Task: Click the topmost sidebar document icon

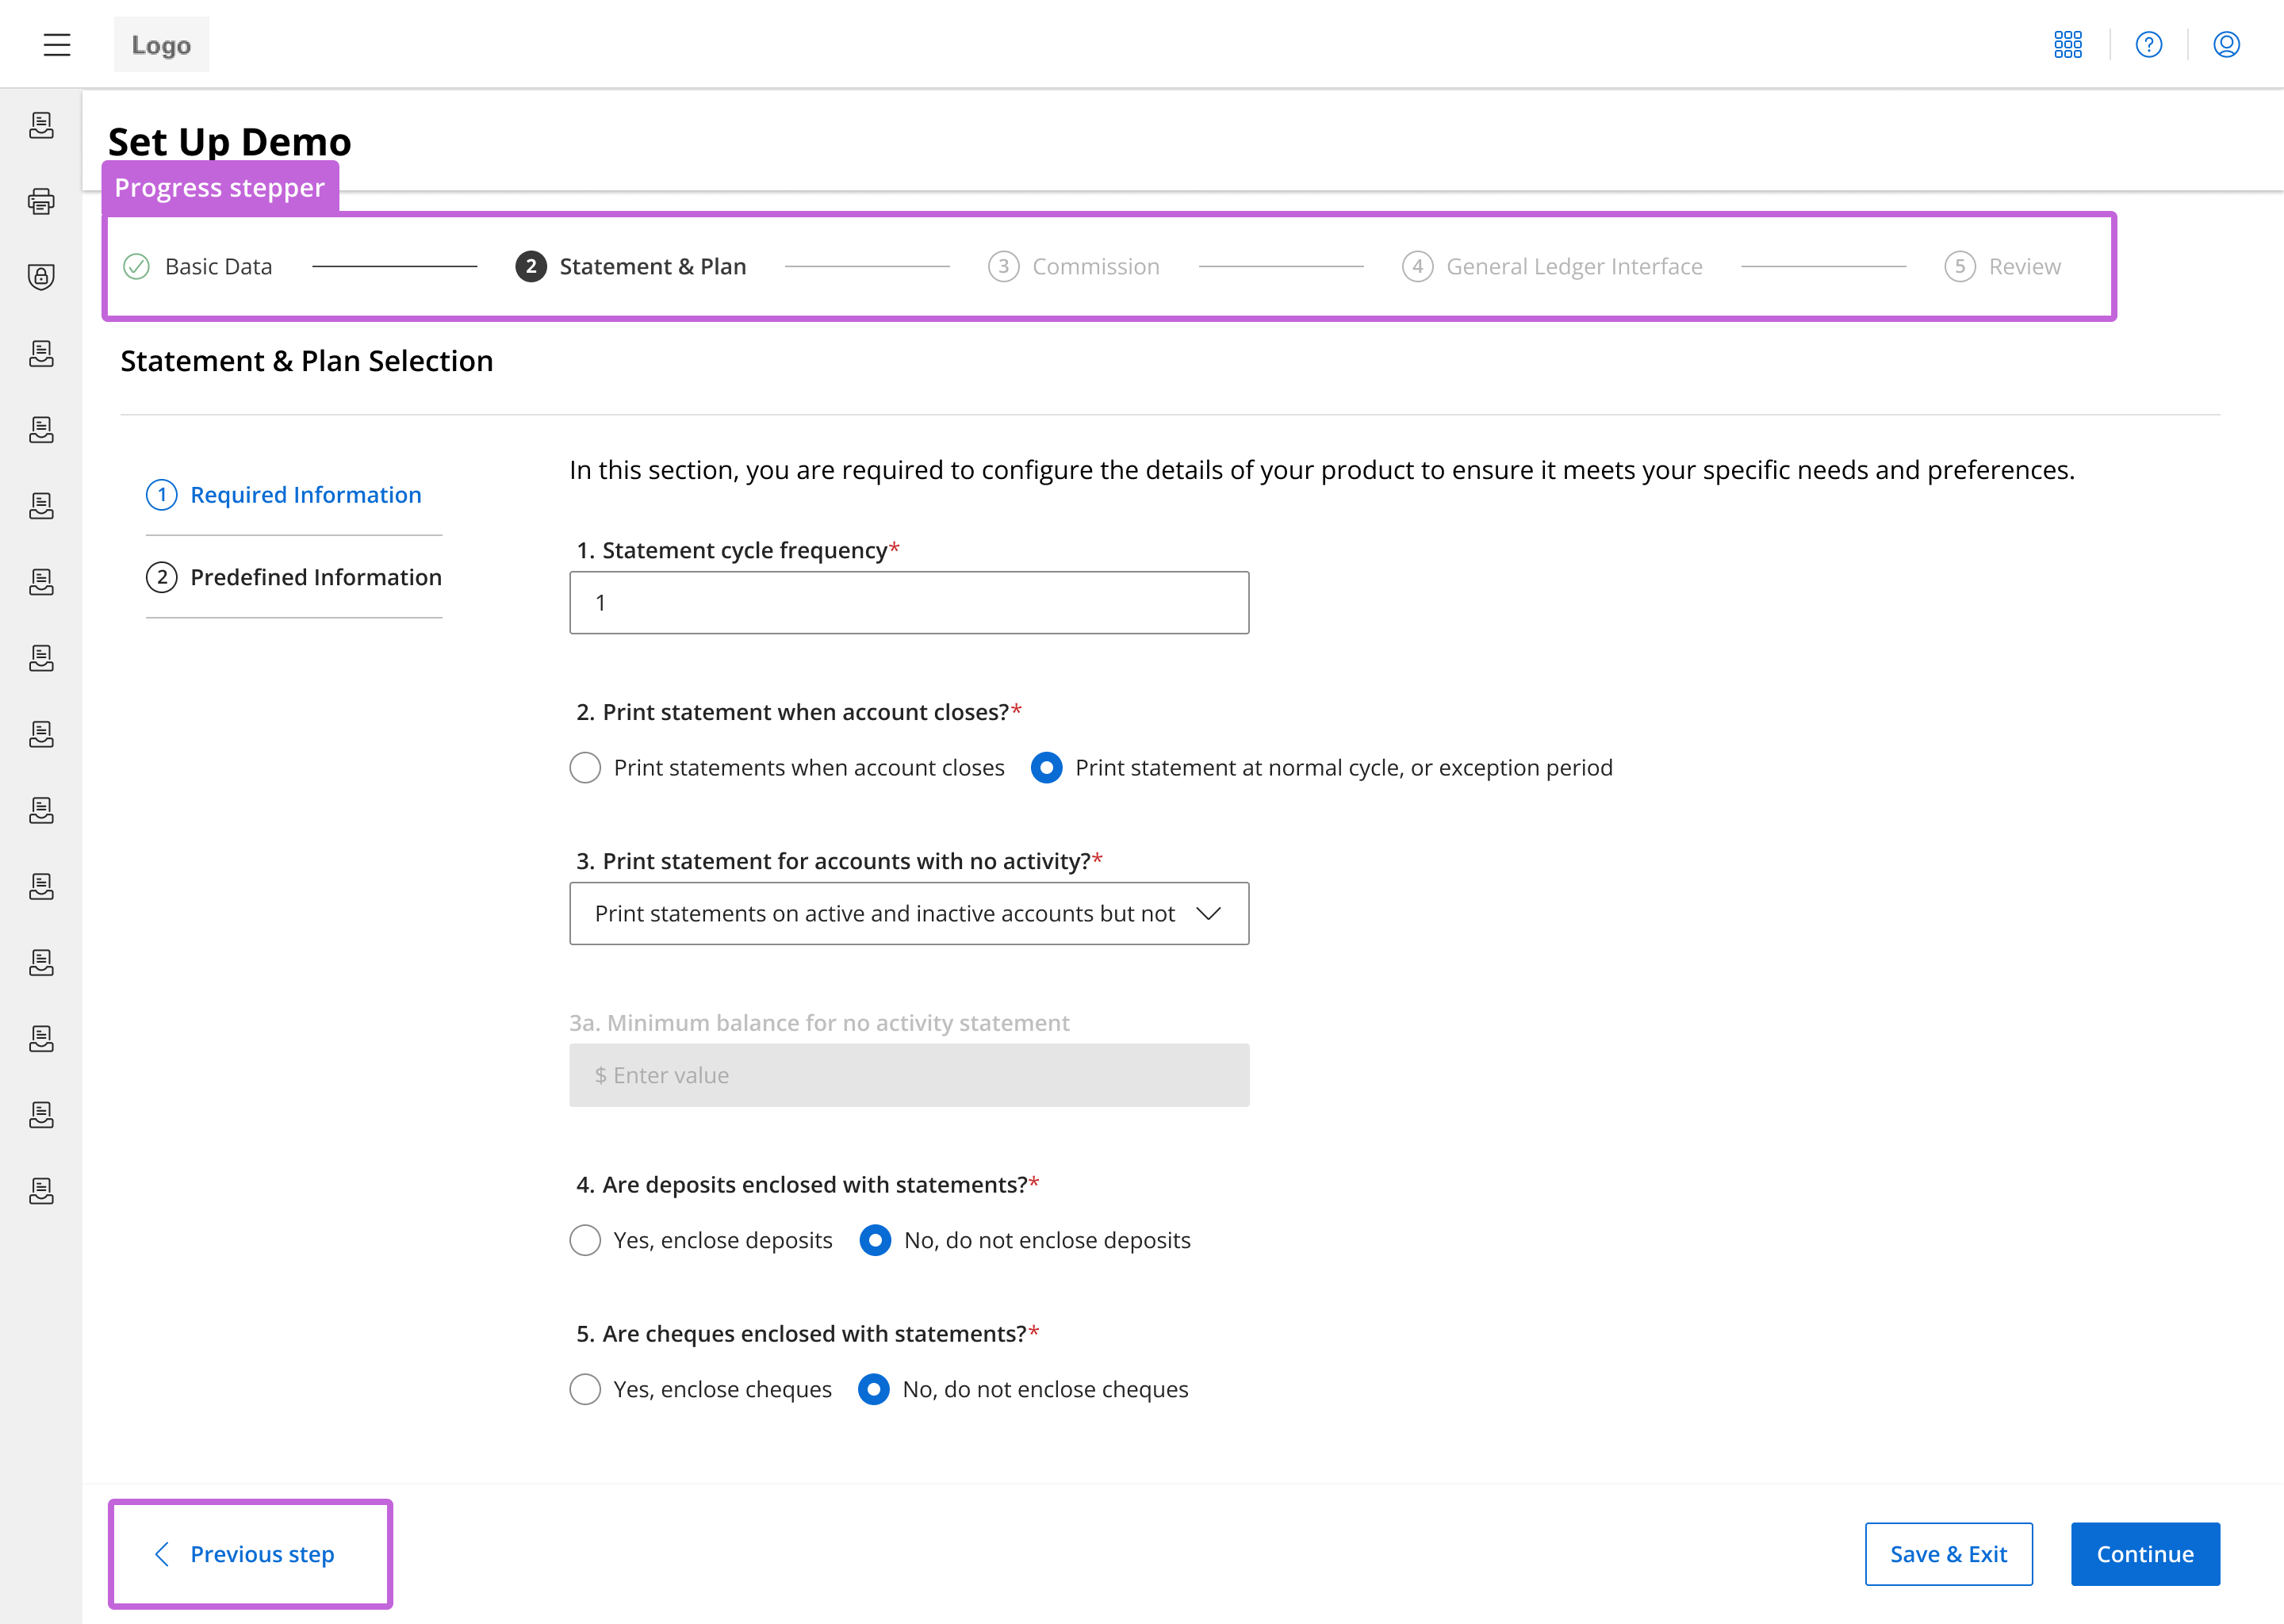Action: point(41,125)
